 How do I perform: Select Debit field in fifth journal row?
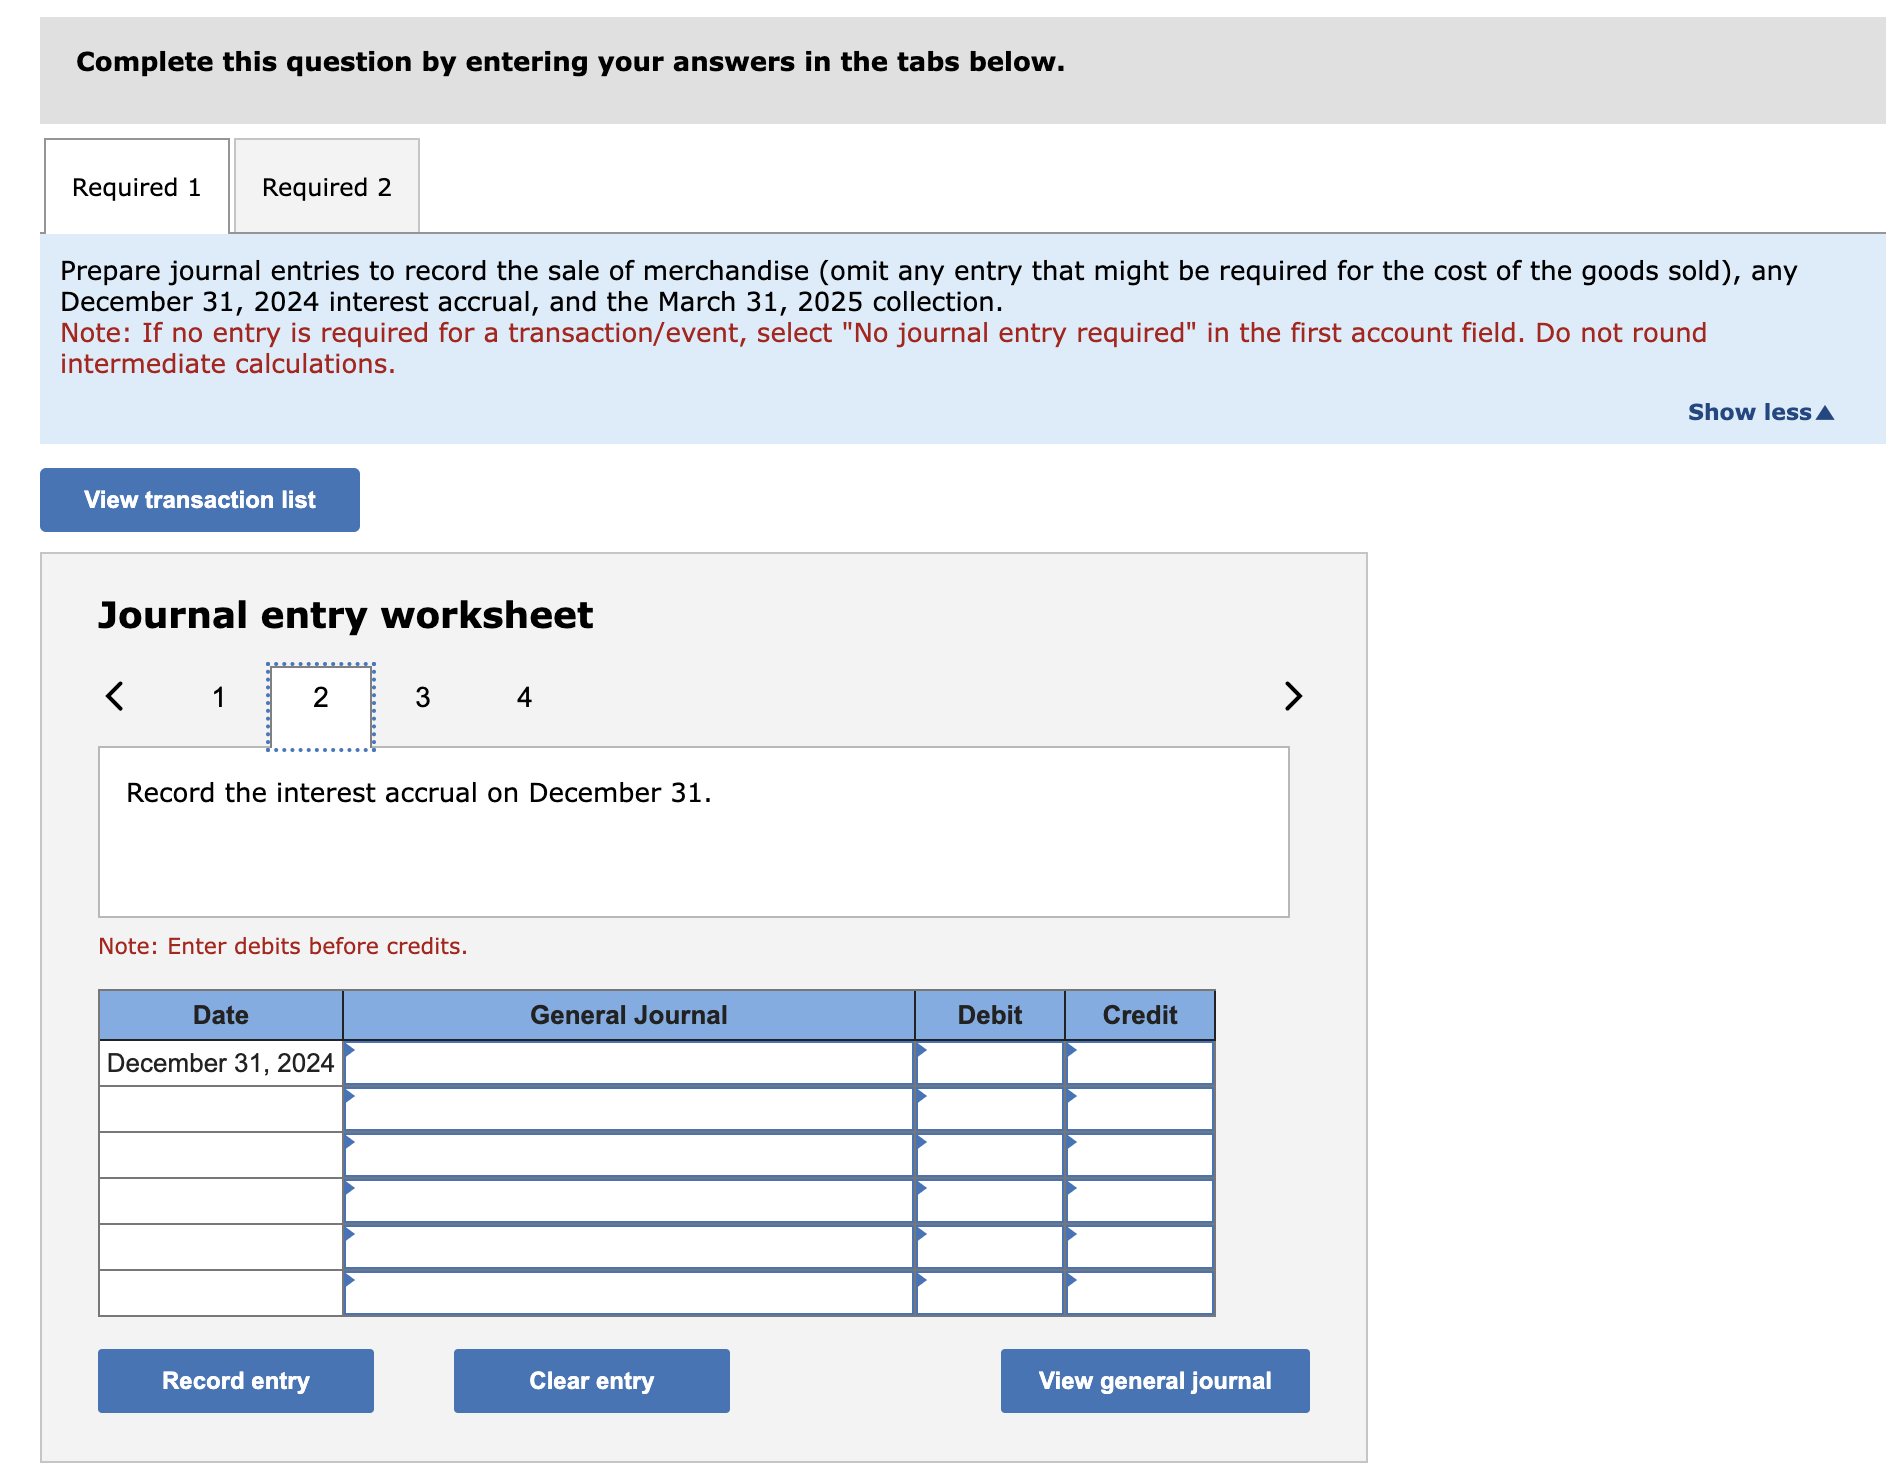coord(990,1247)
